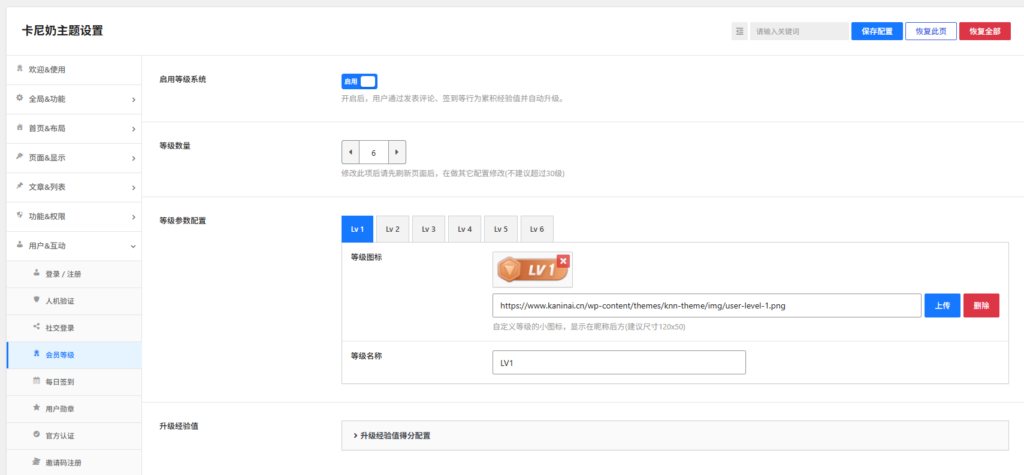This screenshot has width=1024, height=475.
Task: Open the 欢迎&使用 section
Action: [x=74, y=70]
